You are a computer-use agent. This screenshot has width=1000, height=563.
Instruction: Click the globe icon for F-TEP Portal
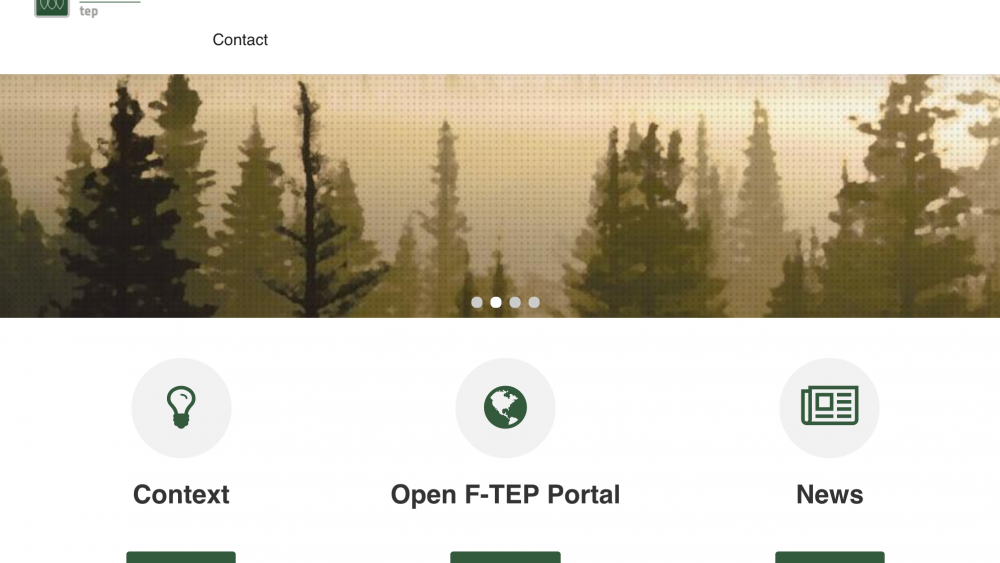pyautogui.click(x=505, y=407)
